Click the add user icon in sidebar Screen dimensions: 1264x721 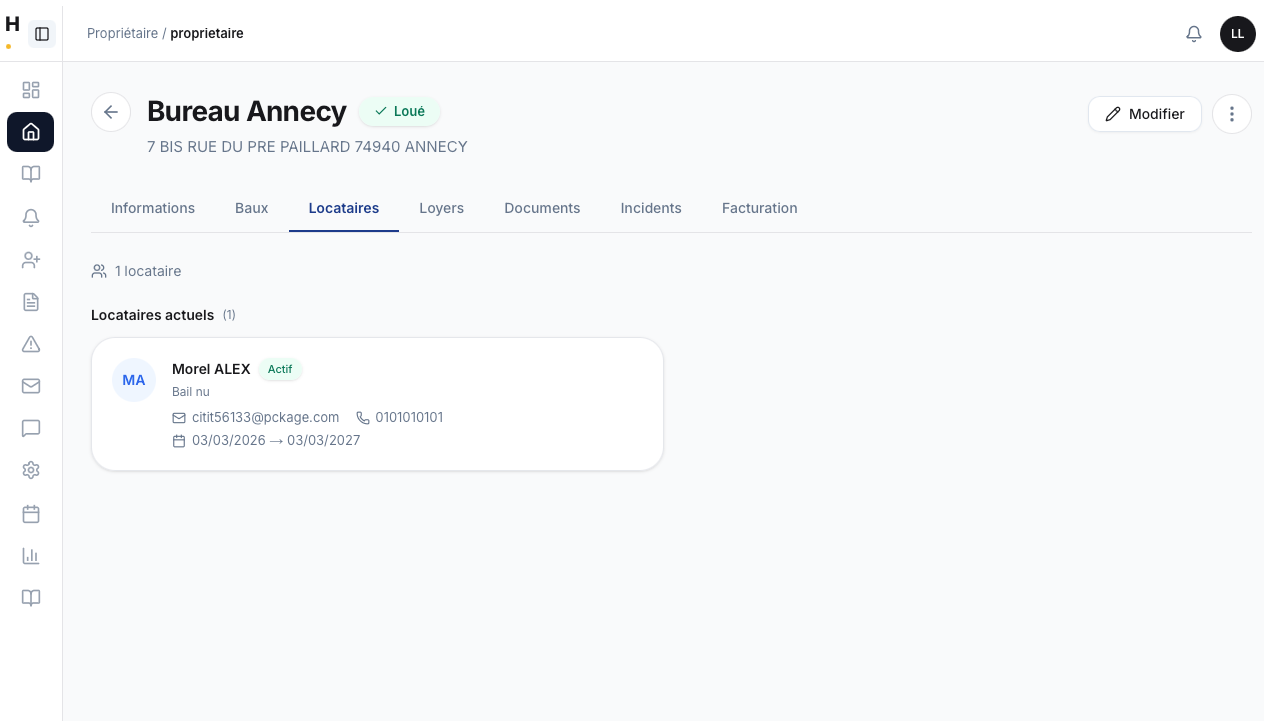[x=31, y=260]
